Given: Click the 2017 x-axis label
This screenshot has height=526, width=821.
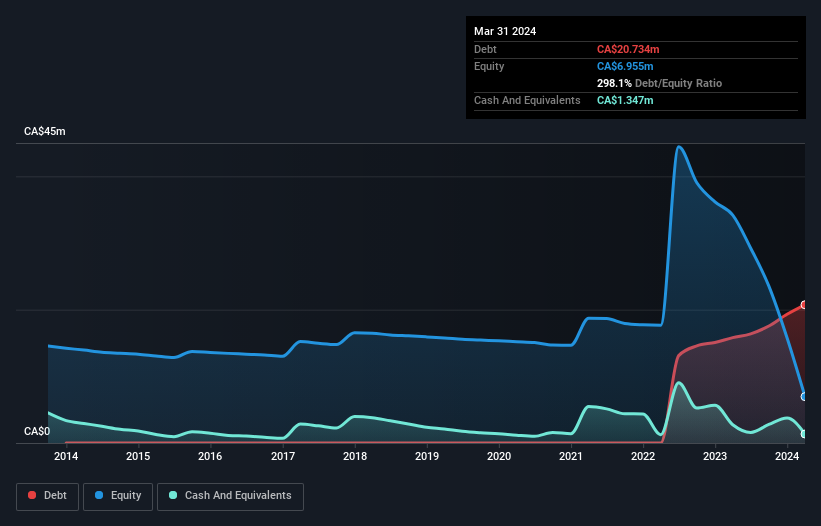Looking at the screenshot, I should pos(283,456).
